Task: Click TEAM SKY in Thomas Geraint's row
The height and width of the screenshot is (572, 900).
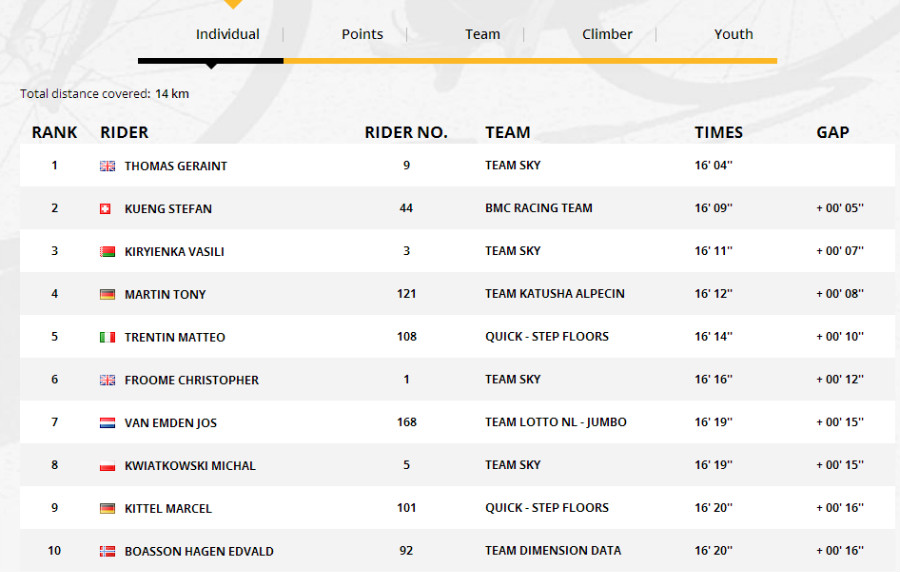Action: [513, 165]
